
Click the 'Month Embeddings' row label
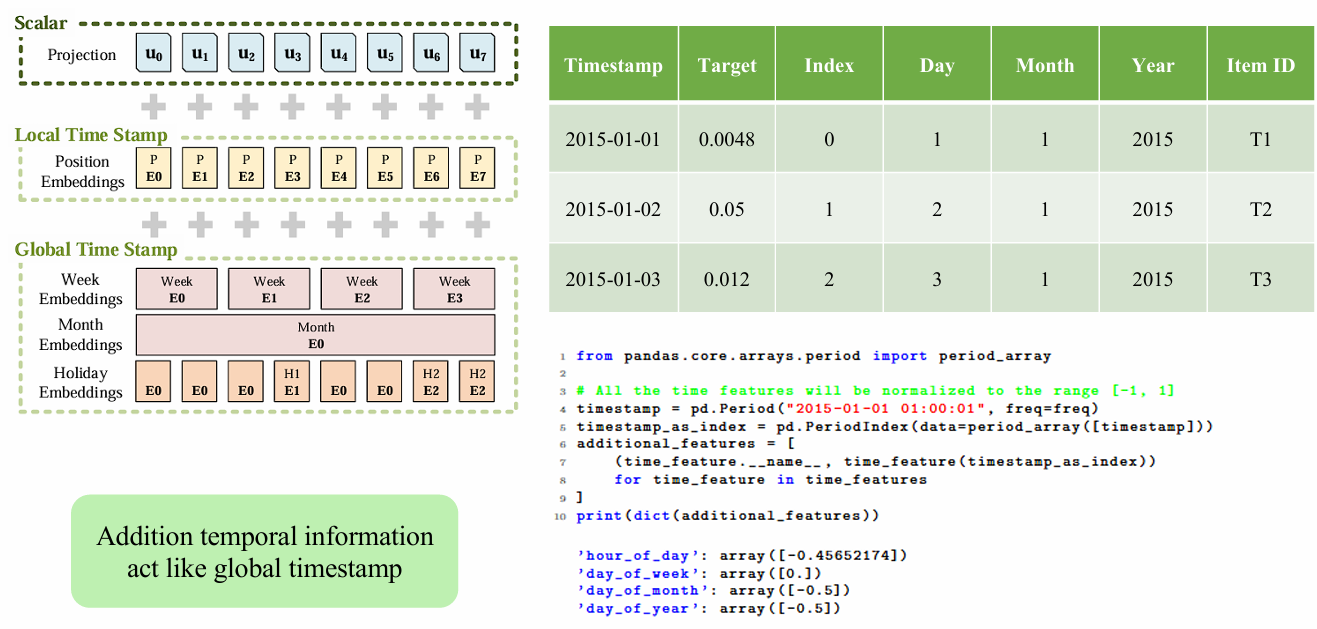click(x=81, y=335)
